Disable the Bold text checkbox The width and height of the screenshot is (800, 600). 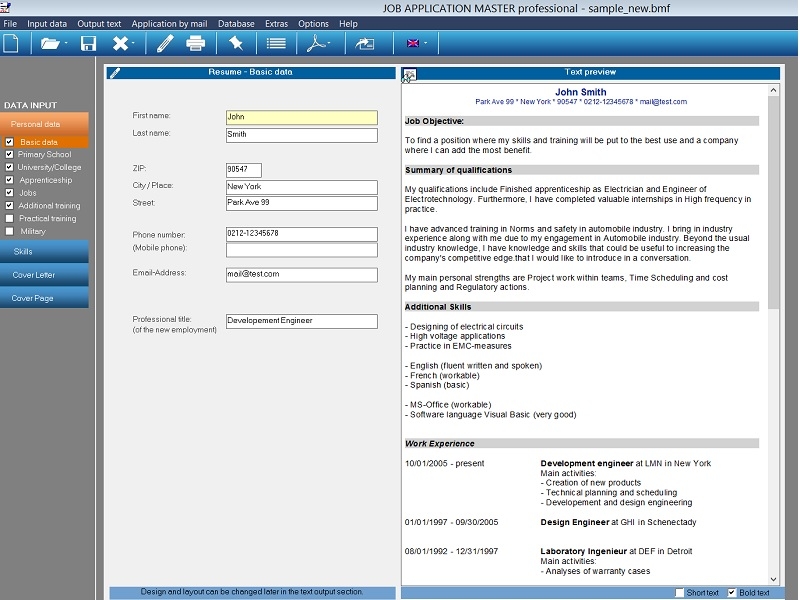pos(732,592)
